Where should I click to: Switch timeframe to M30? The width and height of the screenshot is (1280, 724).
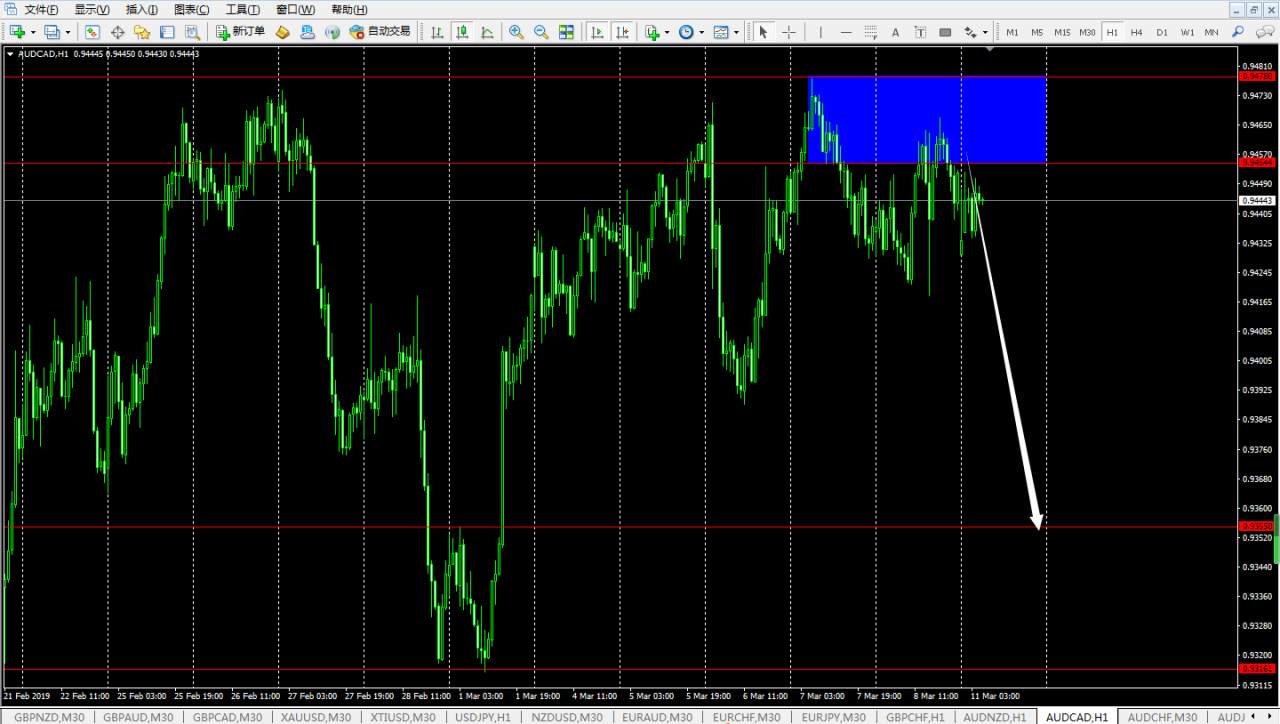[x=1087, y=32]
